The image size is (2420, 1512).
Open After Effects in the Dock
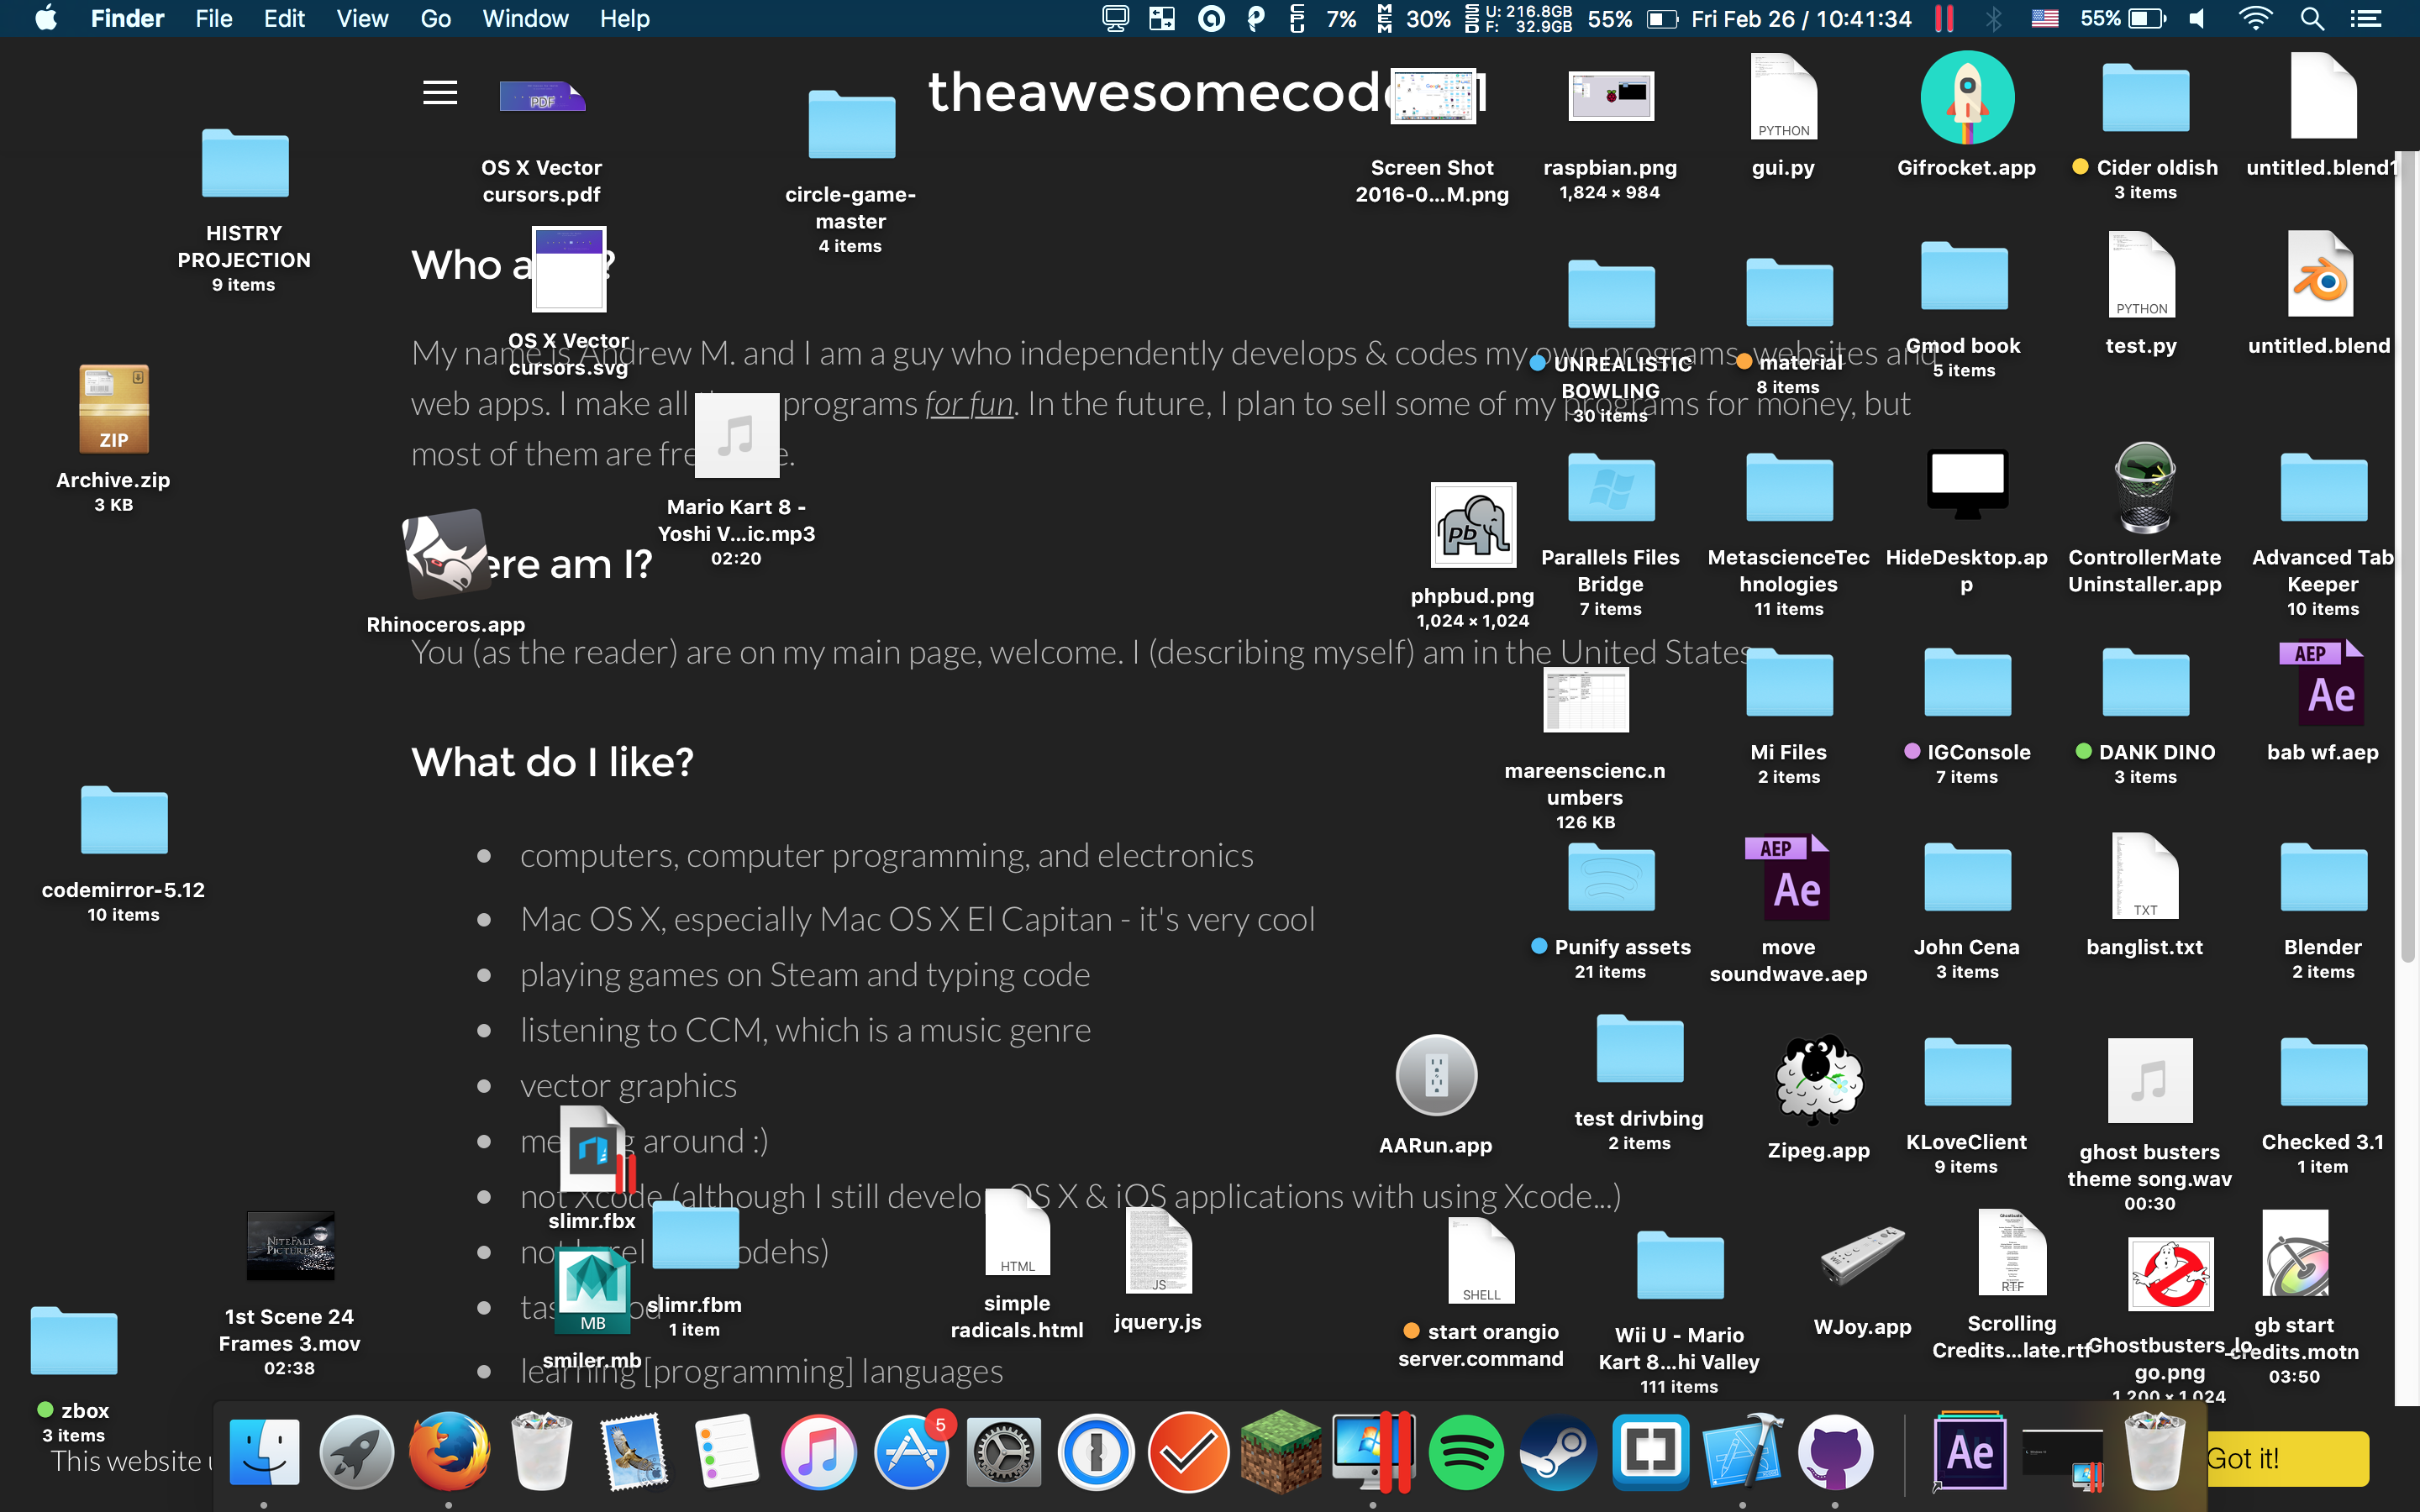(x=1969, y=1452)
